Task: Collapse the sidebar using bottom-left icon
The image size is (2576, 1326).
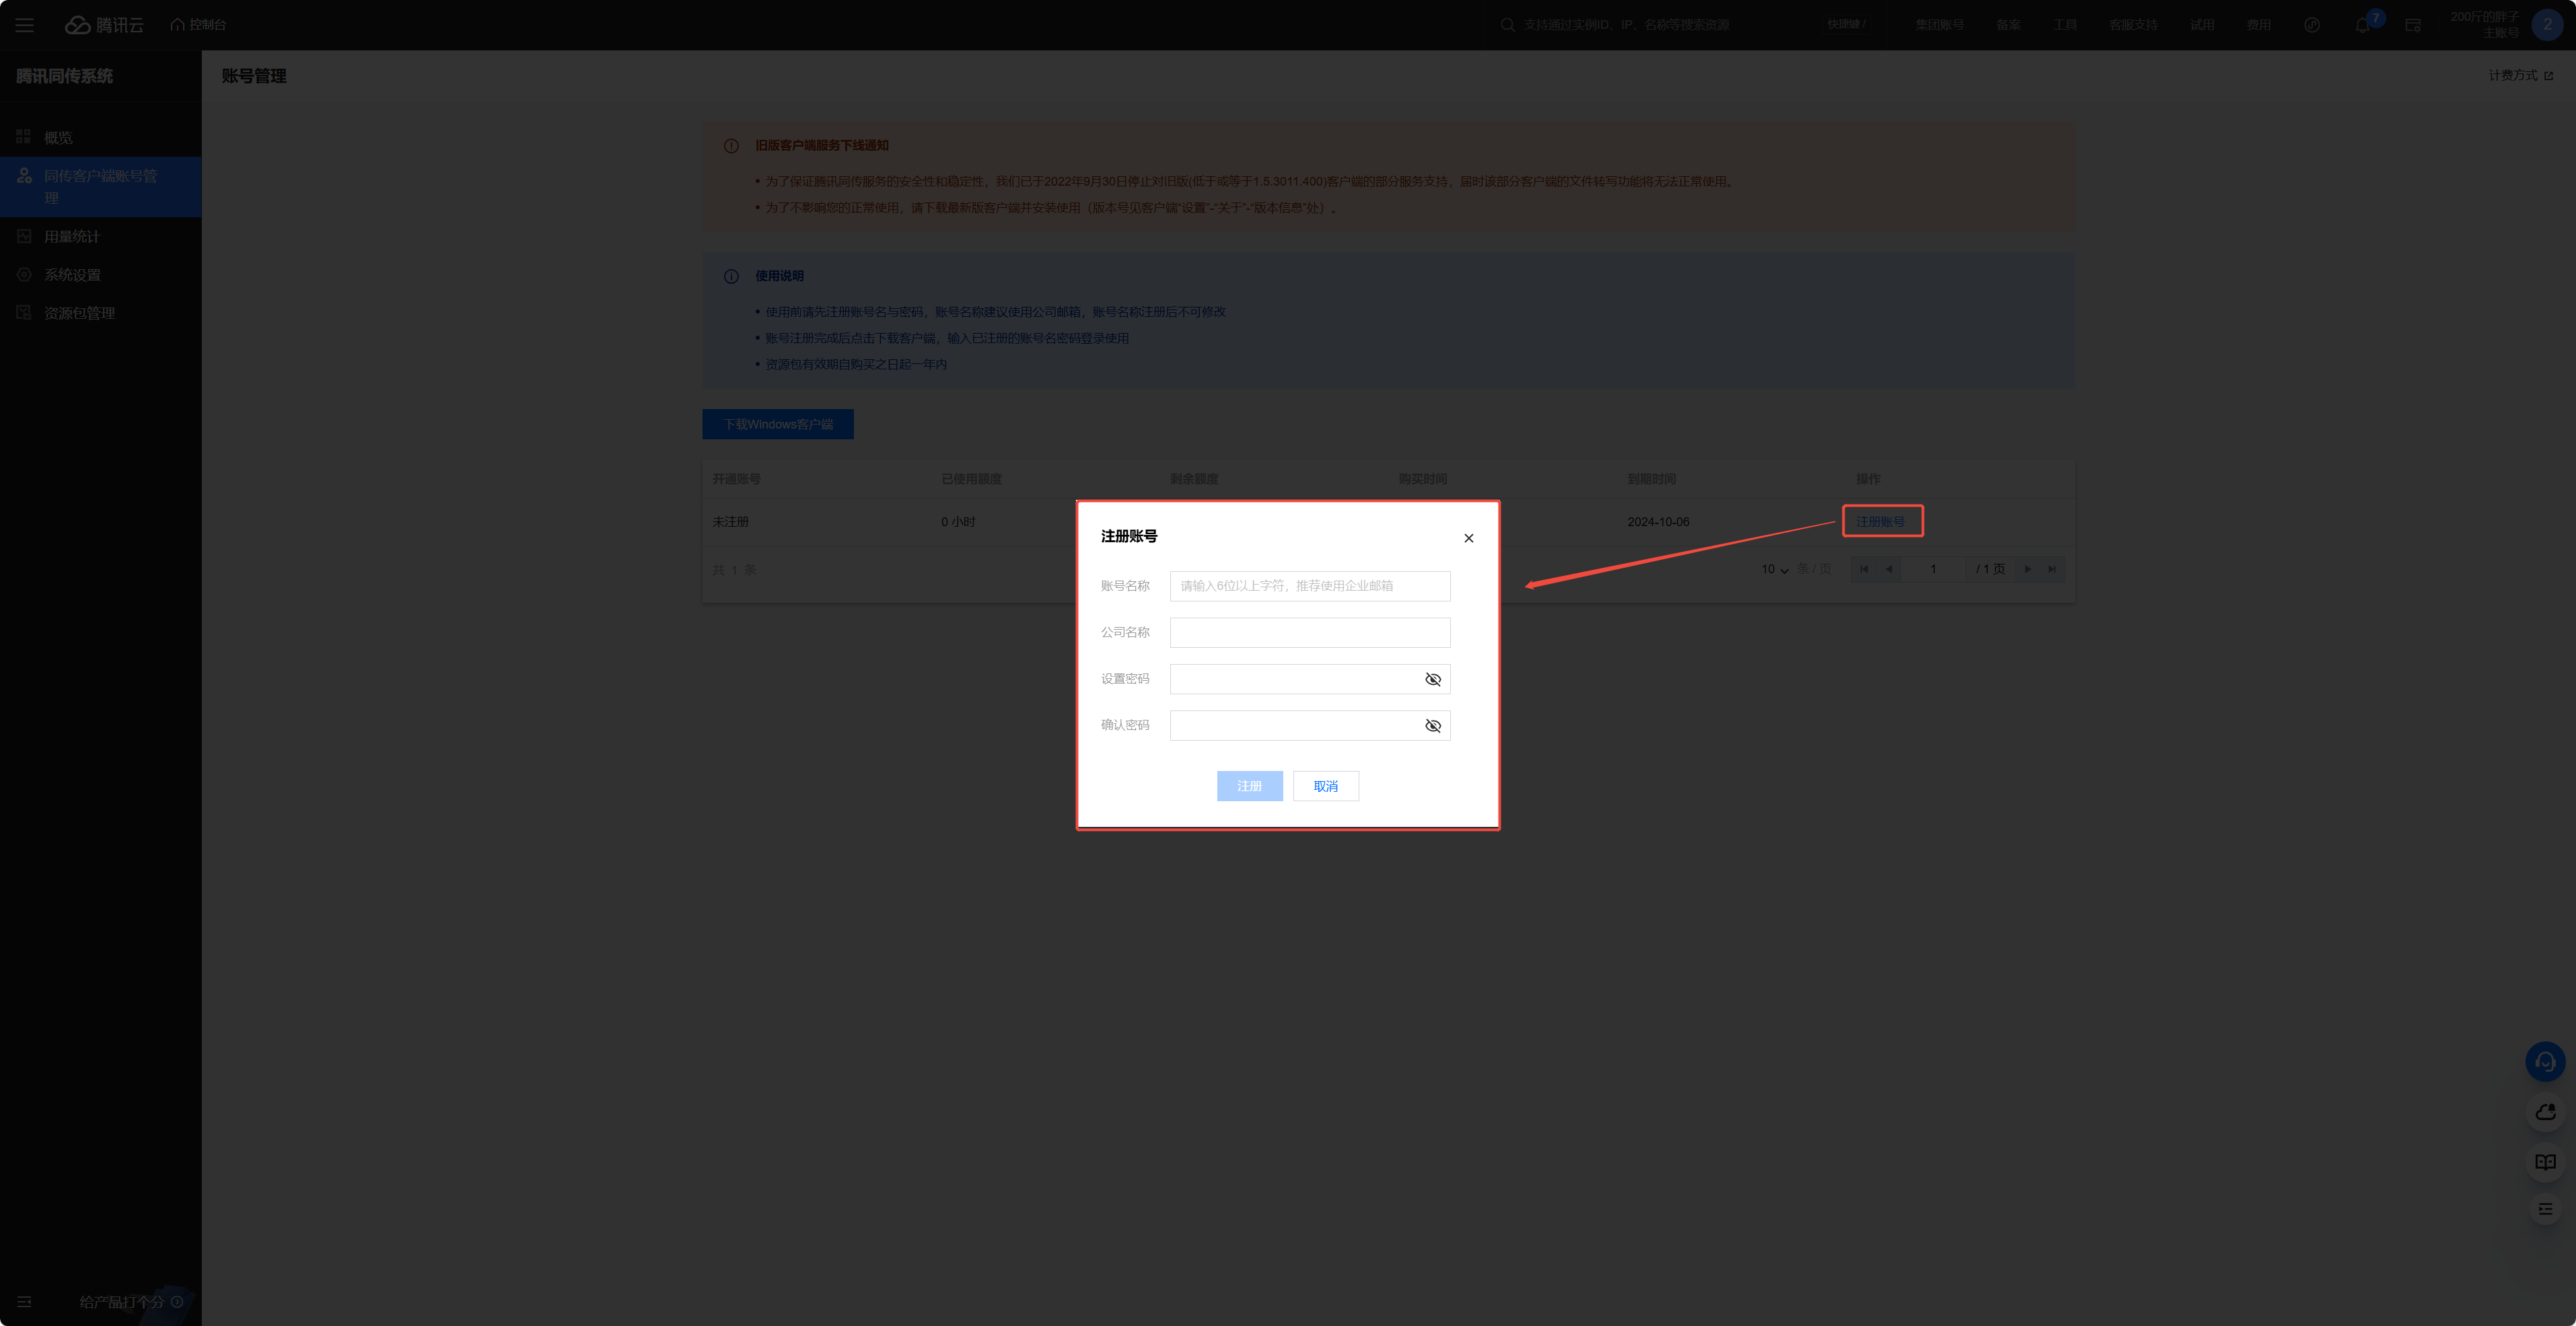Action: click(25, 1302)
